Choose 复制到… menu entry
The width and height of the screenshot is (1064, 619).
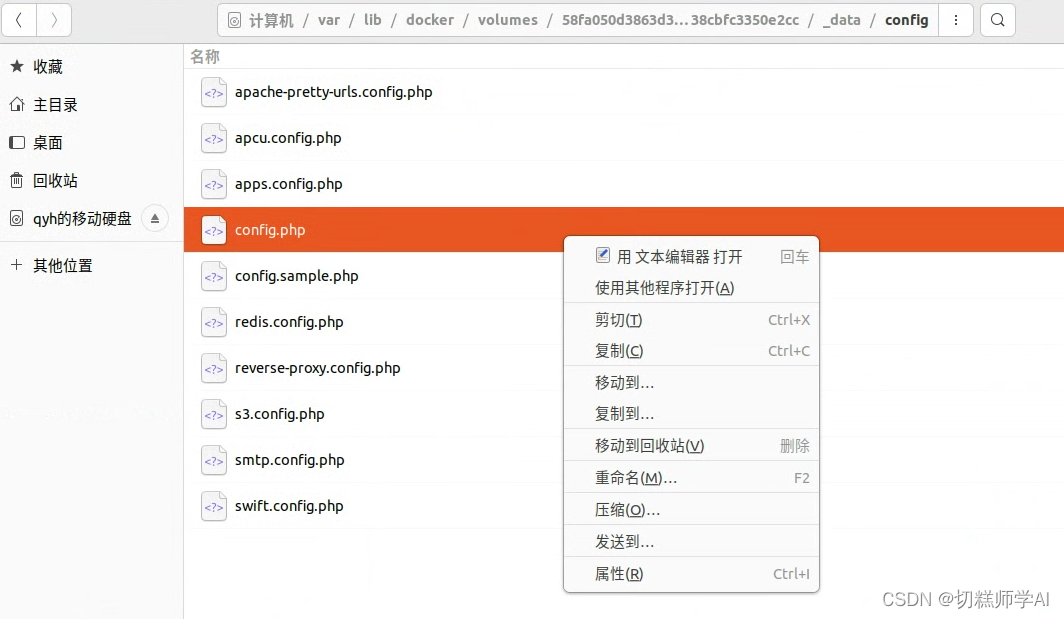pos(691,414)
